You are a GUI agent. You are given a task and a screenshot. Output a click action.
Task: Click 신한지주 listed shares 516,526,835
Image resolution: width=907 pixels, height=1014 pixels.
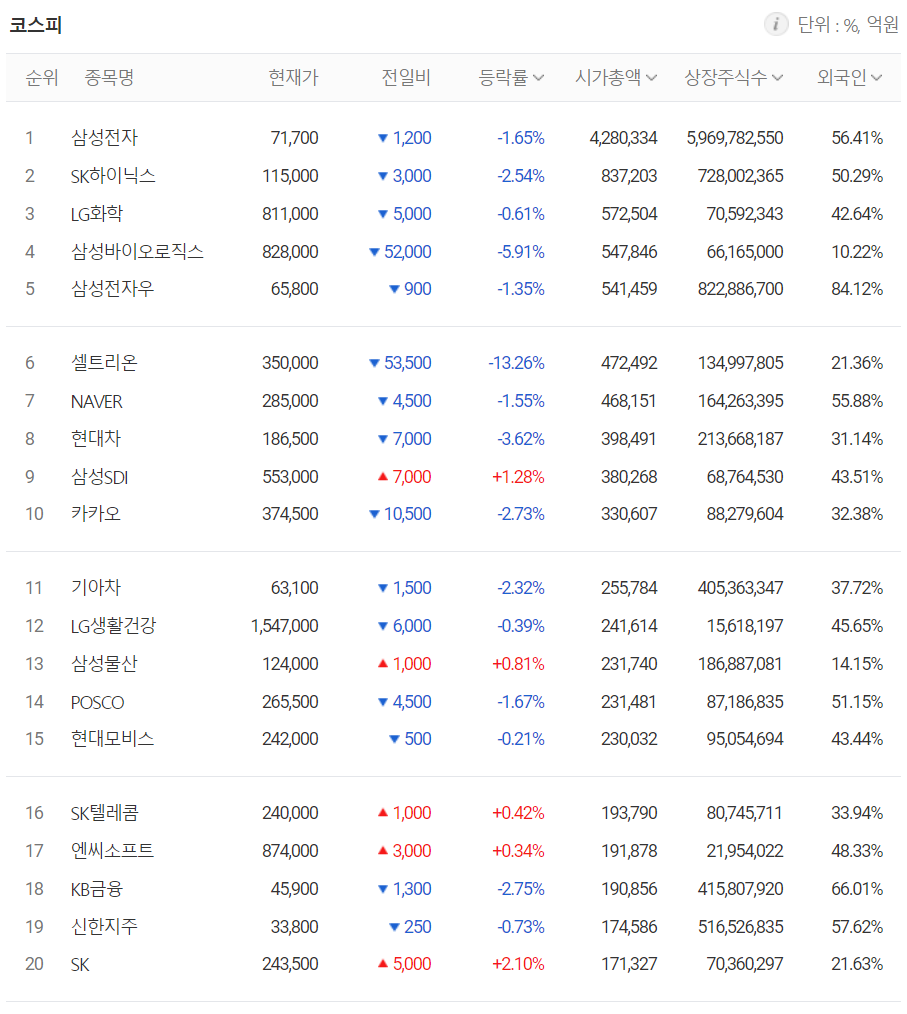[741, 927]
